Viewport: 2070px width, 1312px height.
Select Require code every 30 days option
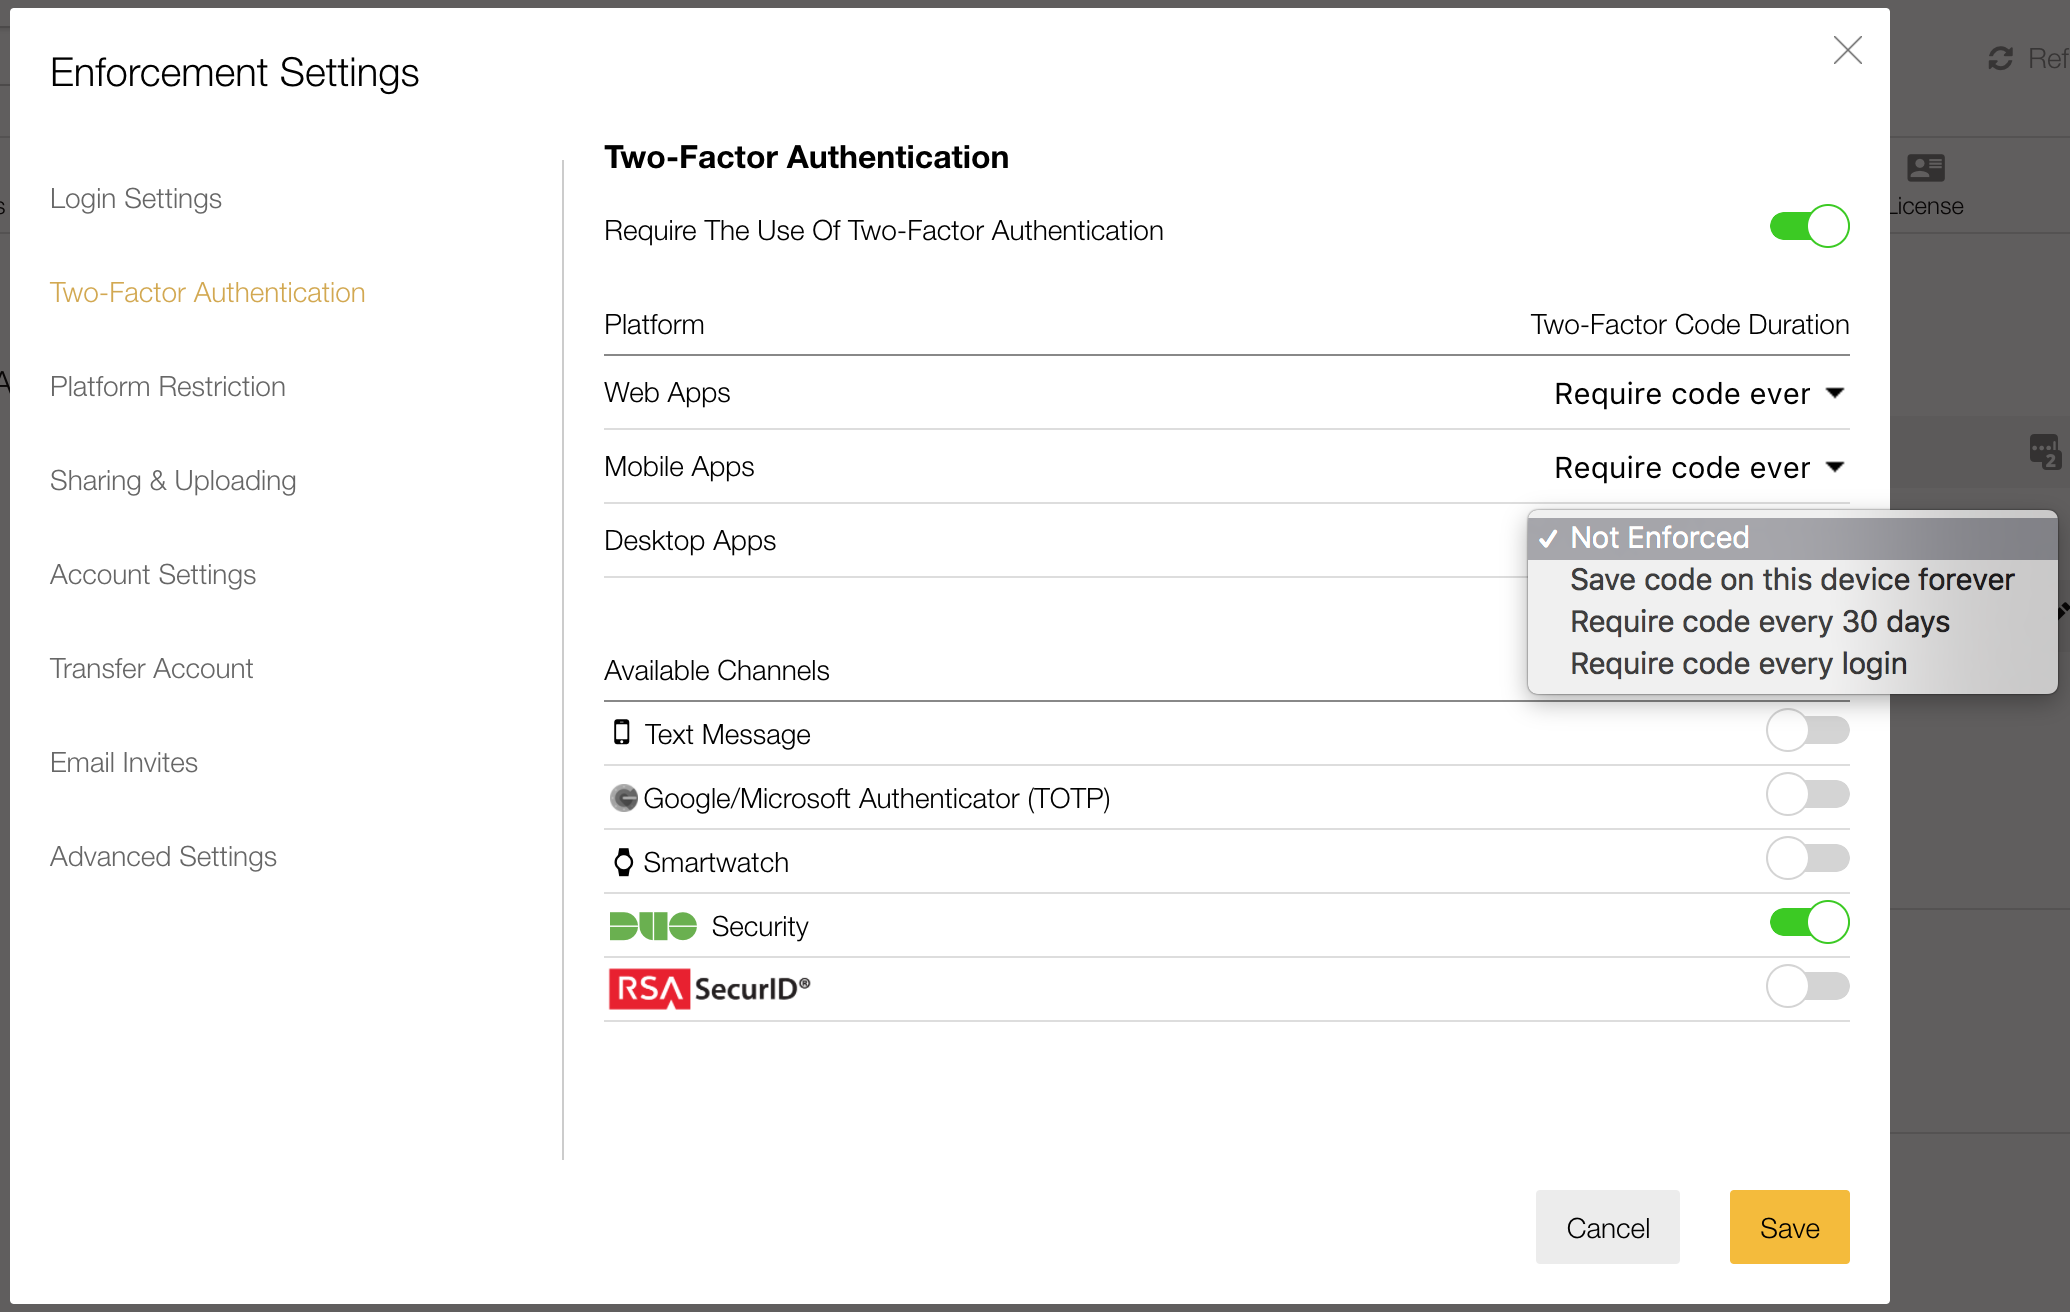[1759, 621]
